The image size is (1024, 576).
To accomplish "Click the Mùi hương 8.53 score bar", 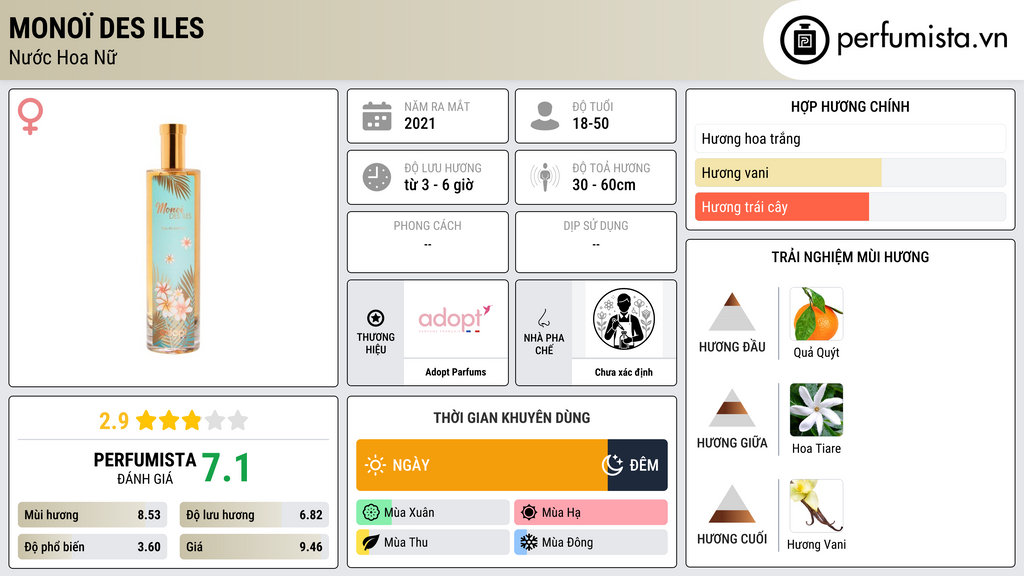I will (x=92, y=515).
